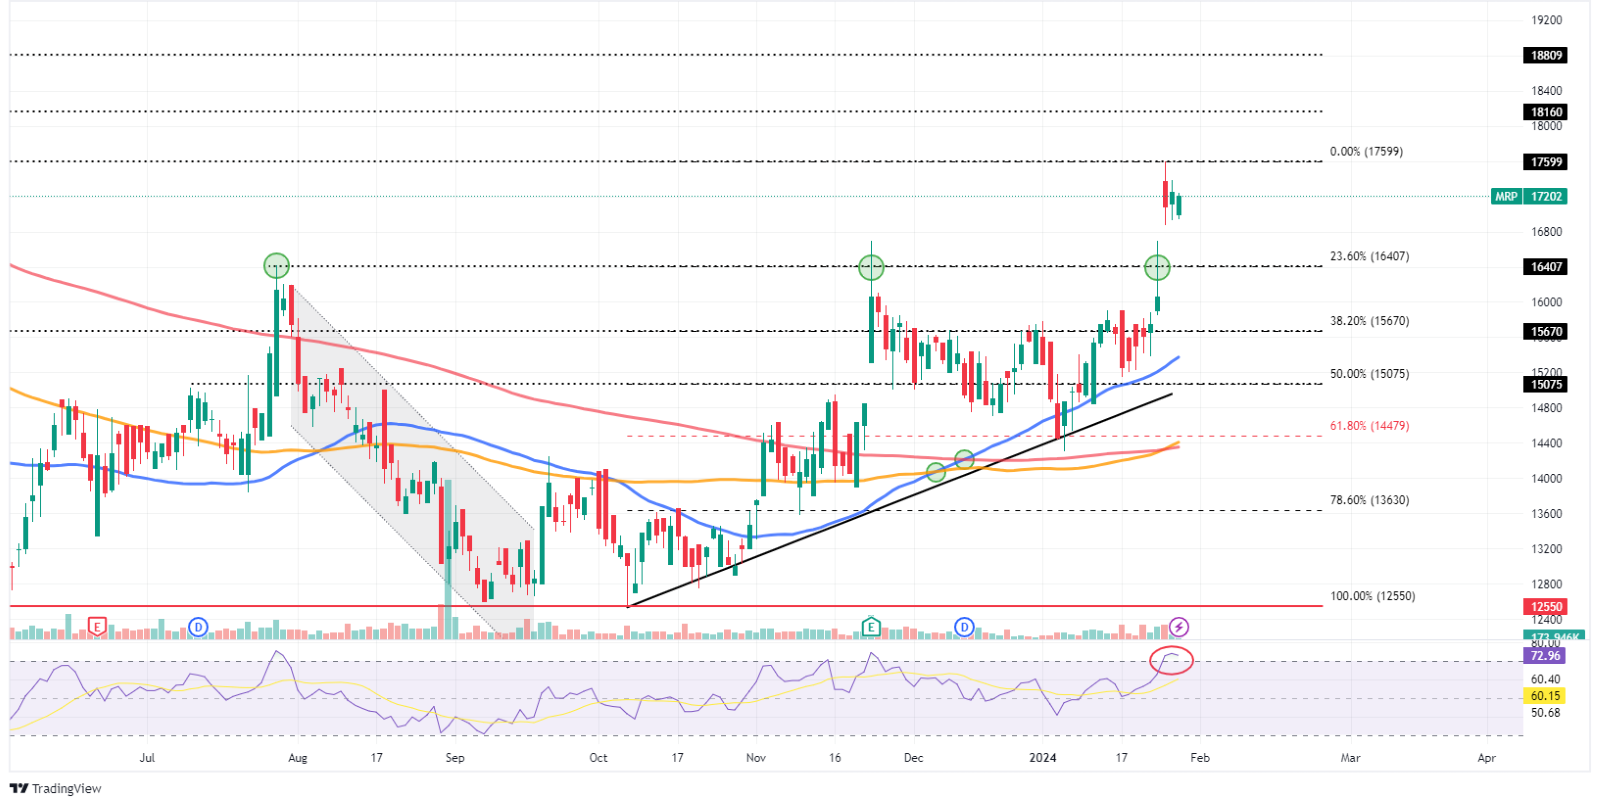Select the 0.00% (17599) Fibonacci label
Image resolution: width=1600 pixels, height=806 pixels.
tap(1366, 152)
